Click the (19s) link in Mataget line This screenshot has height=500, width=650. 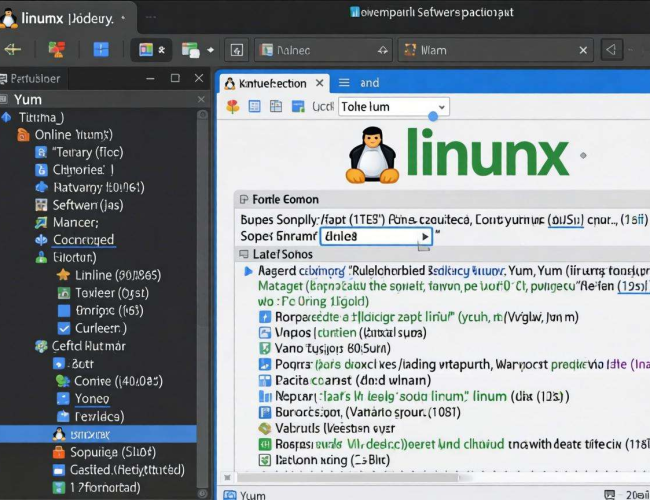pyautogui.click(x=632, y=286)
